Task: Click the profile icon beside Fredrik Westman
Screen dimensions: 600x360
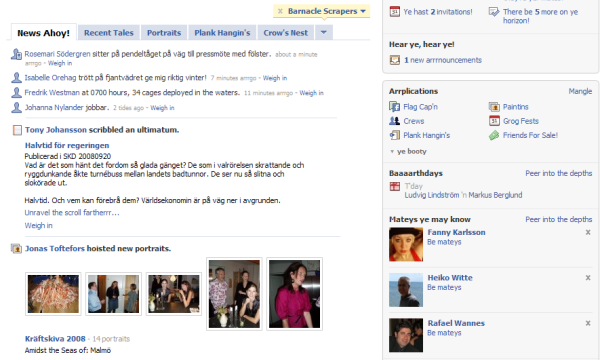Action: tap(16, 93)
